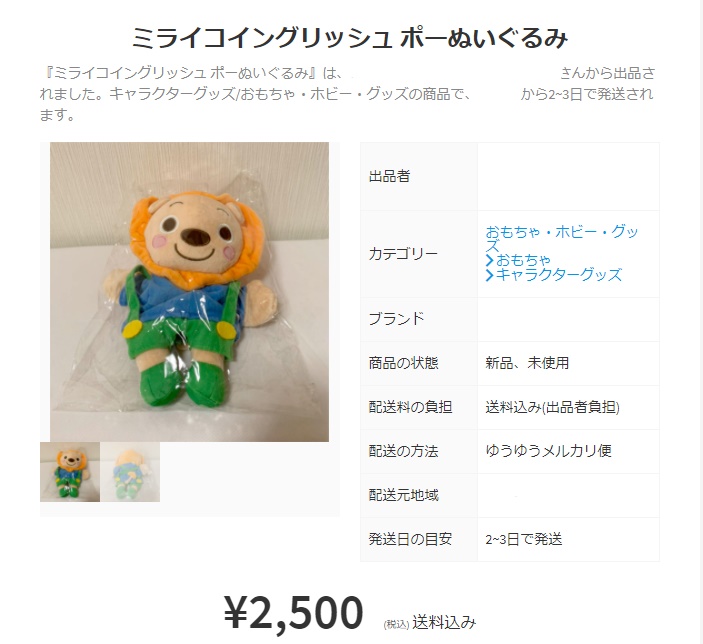Click the ゆうゆうメルカリ便 shipping method value

(548, 451)
